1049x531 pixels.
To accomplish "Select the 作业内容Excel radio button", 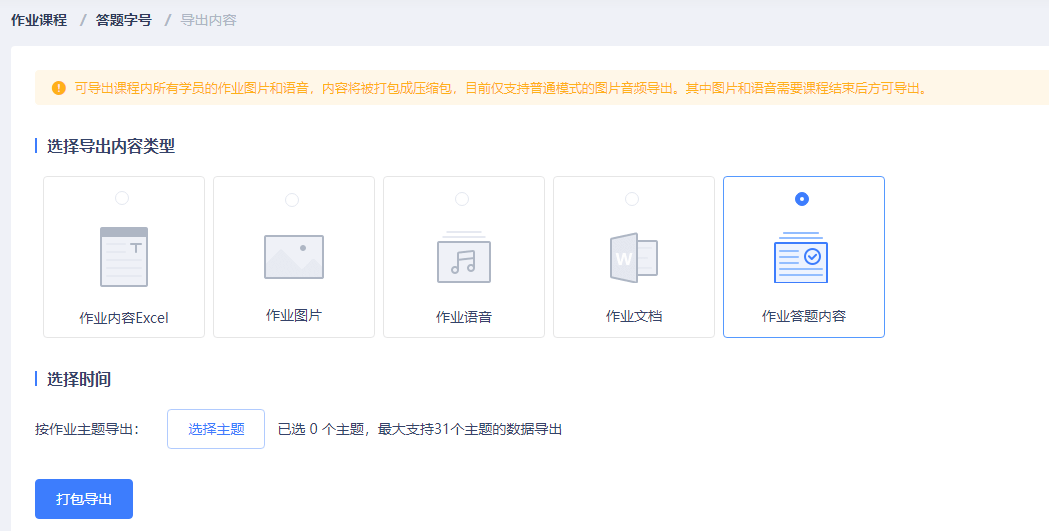I will (122, 198).
